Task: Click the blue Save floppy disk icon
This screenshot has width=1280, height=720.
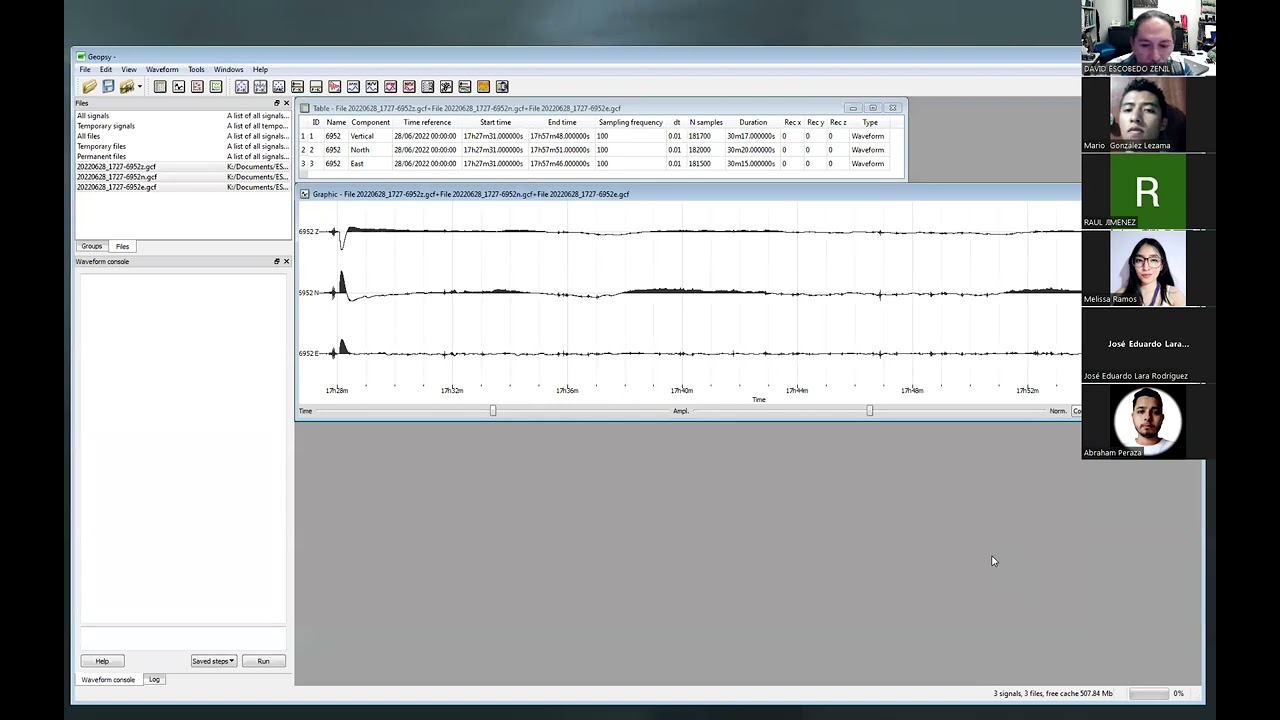Action: (x=108, y=87)
